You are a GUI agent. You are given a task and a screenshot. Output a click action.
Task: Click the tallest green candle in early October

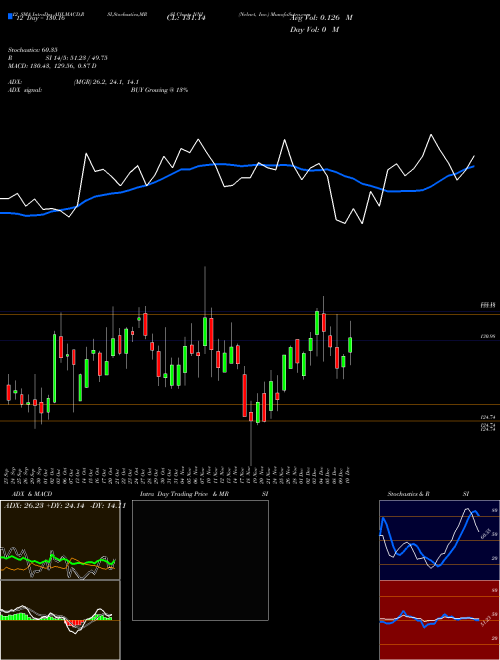pos(54,368)
